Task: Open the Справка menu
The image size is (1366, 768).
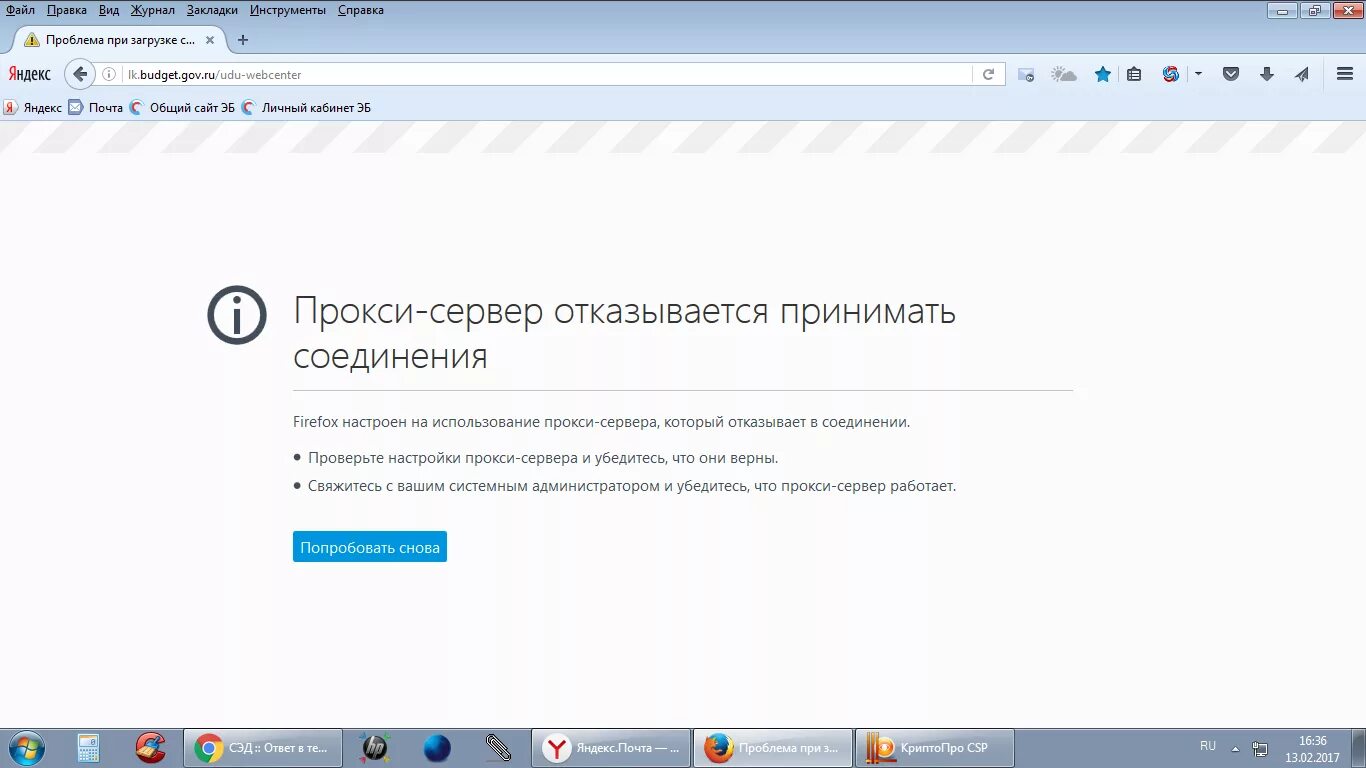Action: pyautogui.click(x=361, y=10)
